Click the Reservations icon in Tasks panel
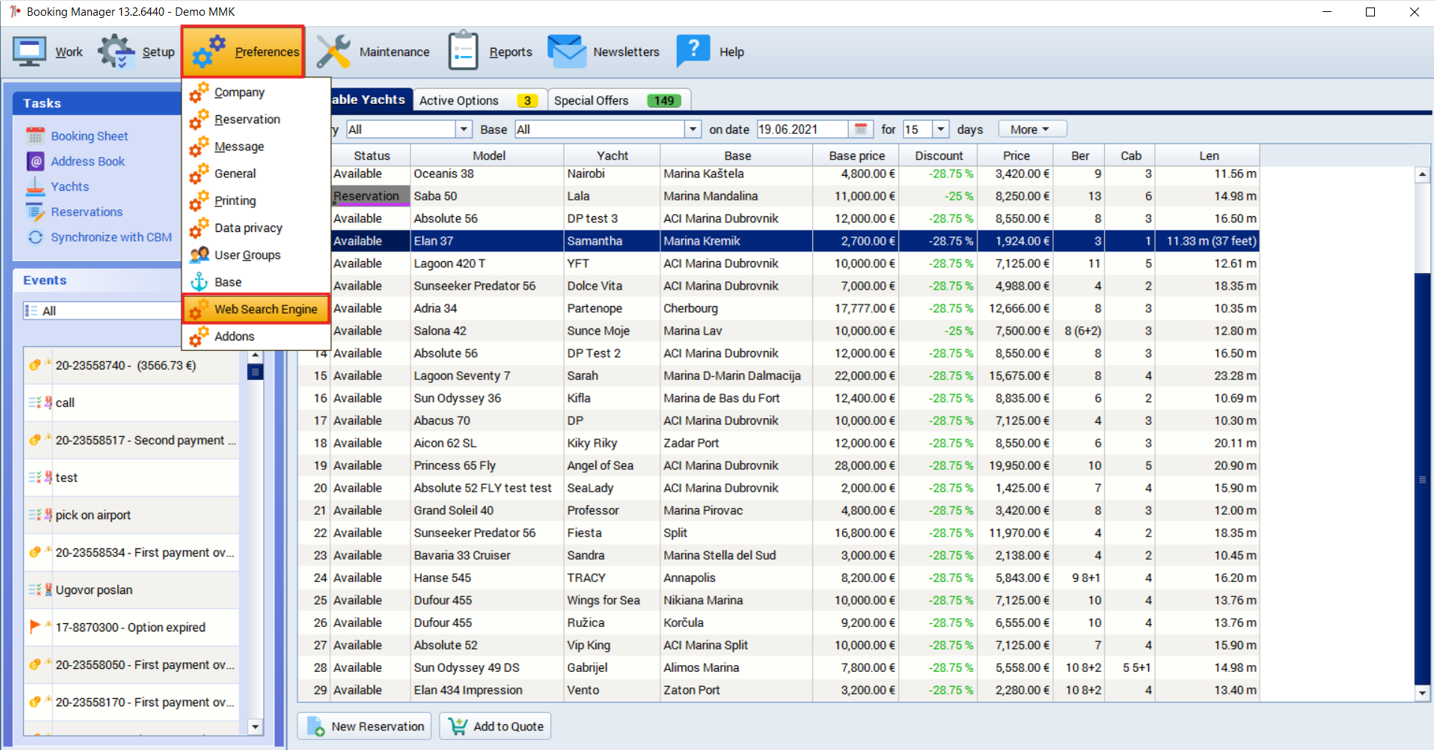This screenshot has width=1435, height=750. pos(35,212)
